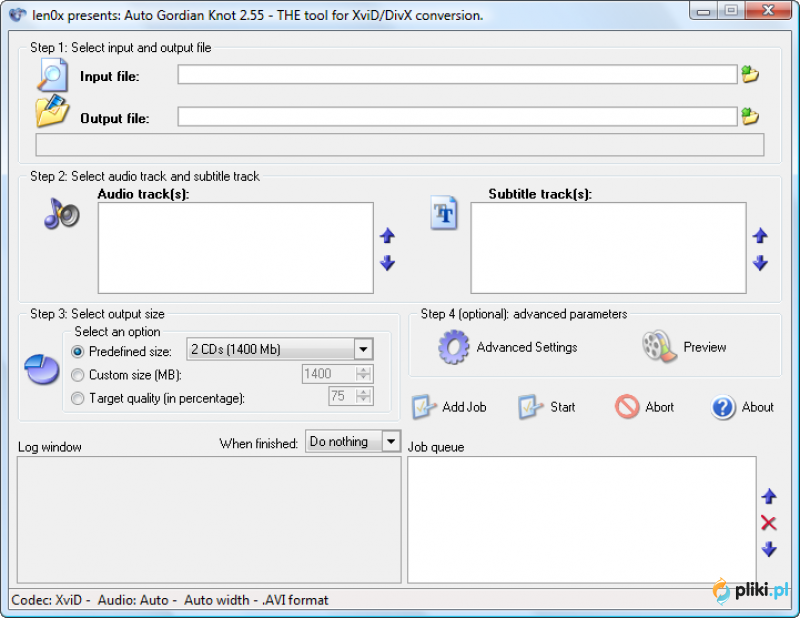
Task: Click the progress bar under Output file
Action: point(400,145)
